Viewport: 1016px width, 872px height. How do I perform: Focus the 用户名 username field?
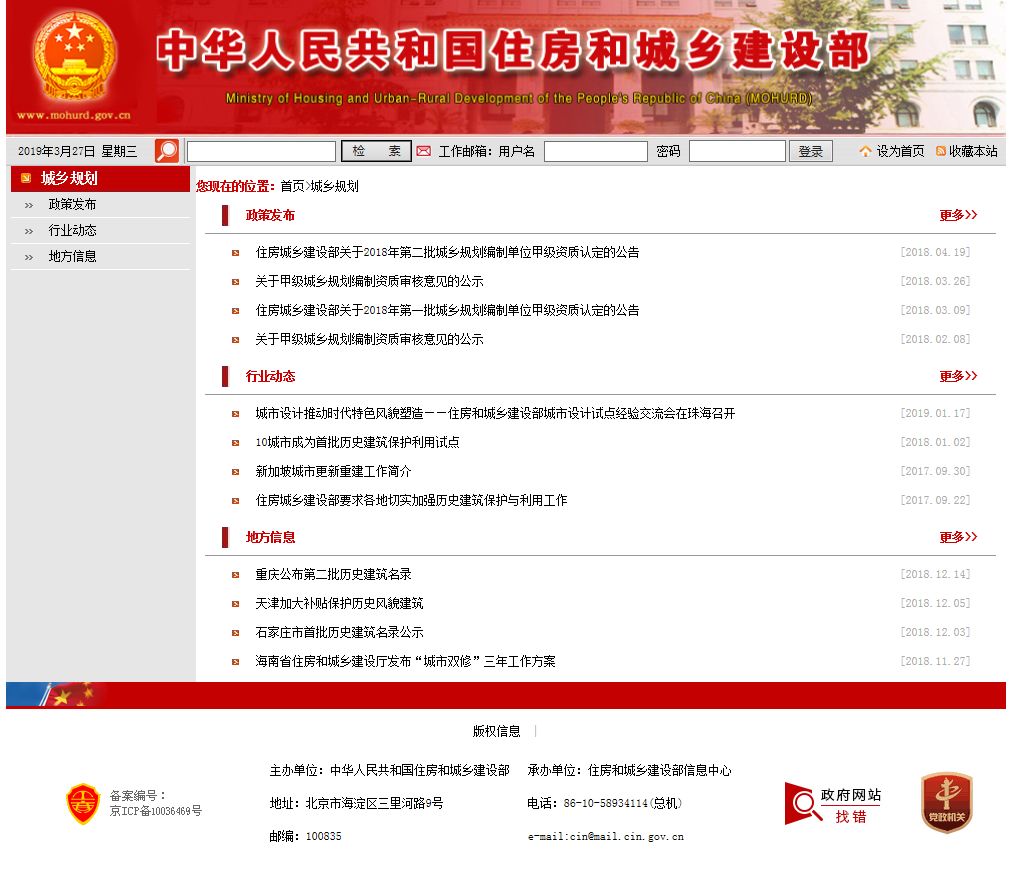(x=595, y=151)
